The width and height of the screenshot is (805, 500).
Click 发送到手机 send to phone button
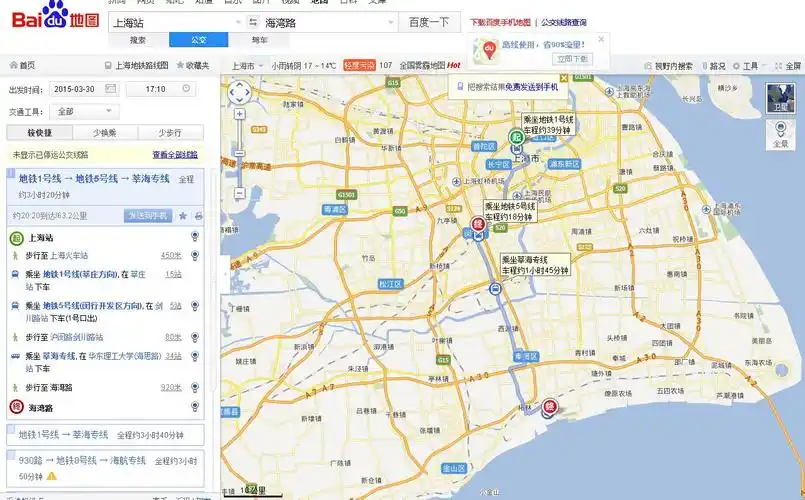[148, 216]
